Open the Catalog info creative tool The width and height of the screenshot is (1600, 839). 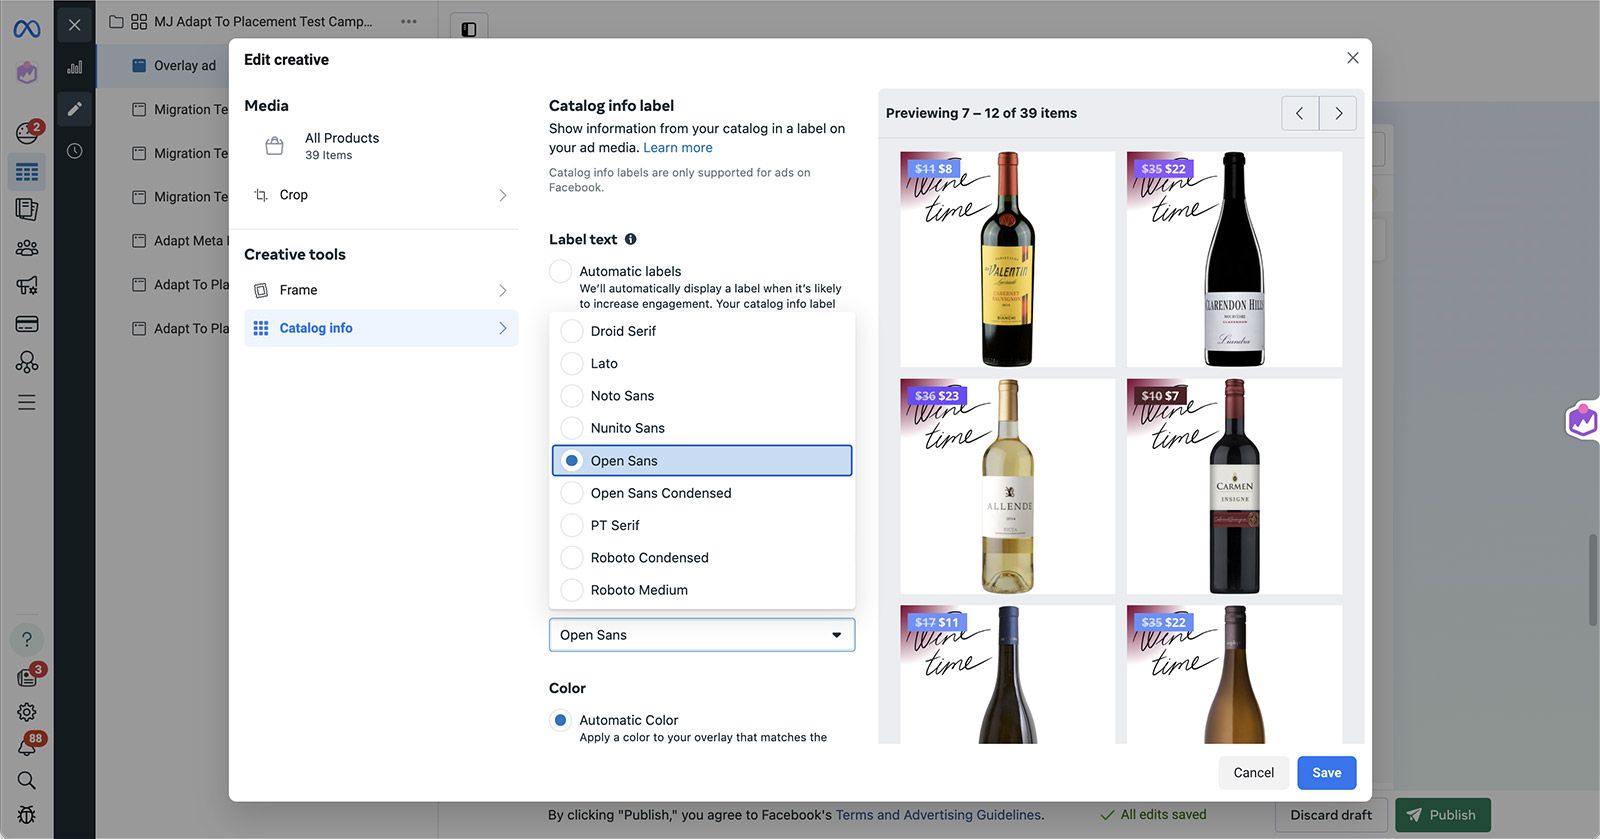coord(381,328)
